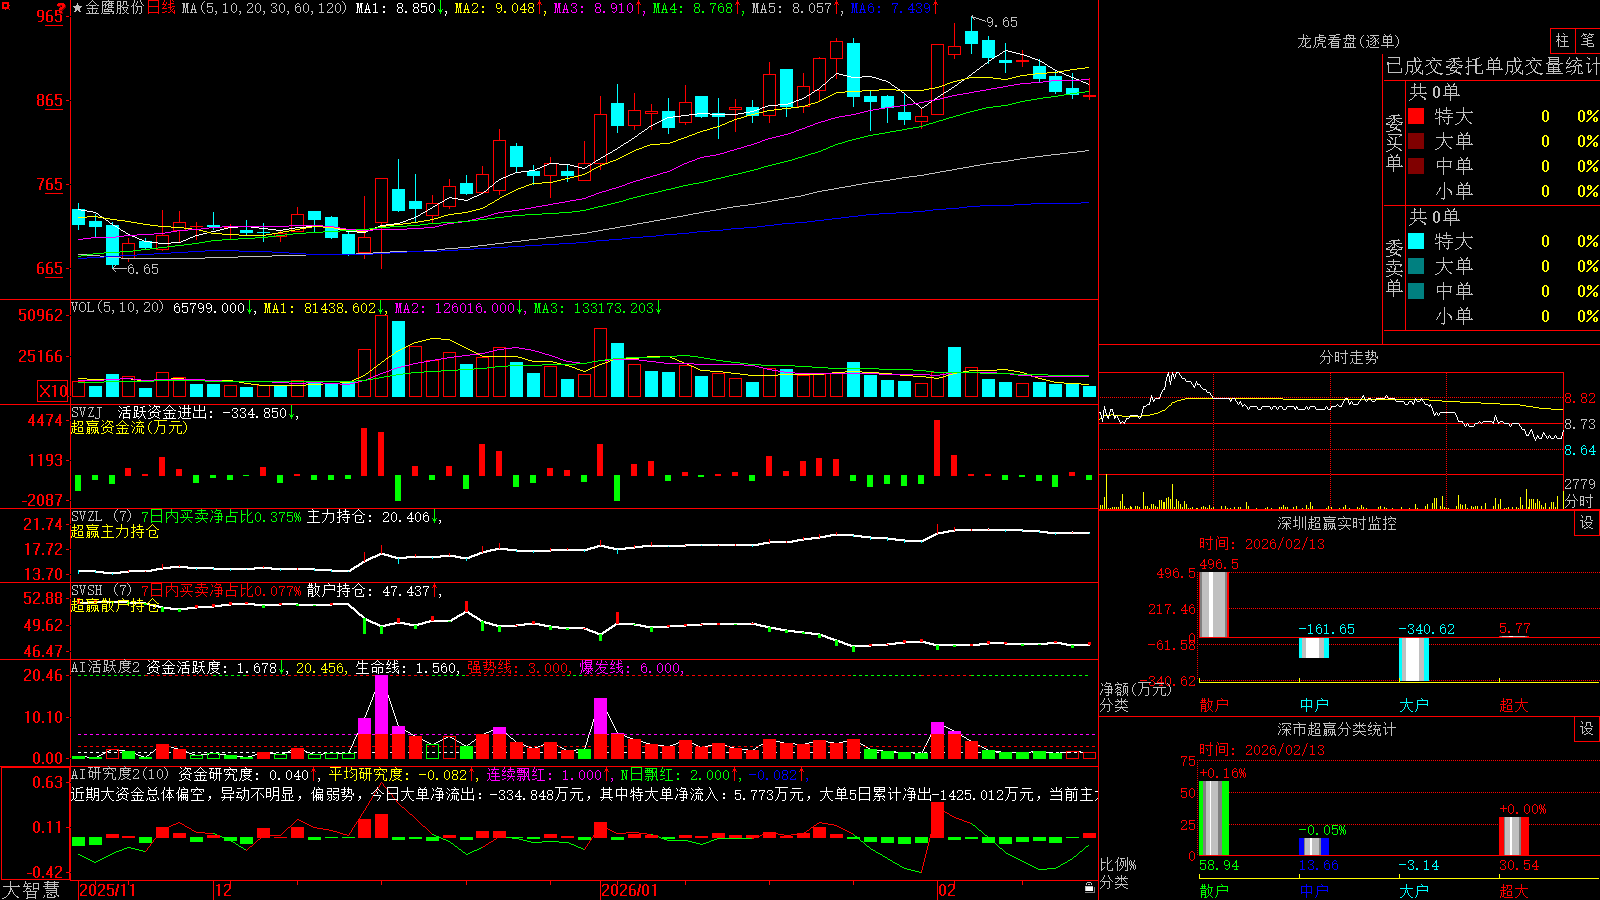The height and width of the screenshot is (900, 1600).
Task: Click the intraday price 8.64 label
Action: 1581,450
